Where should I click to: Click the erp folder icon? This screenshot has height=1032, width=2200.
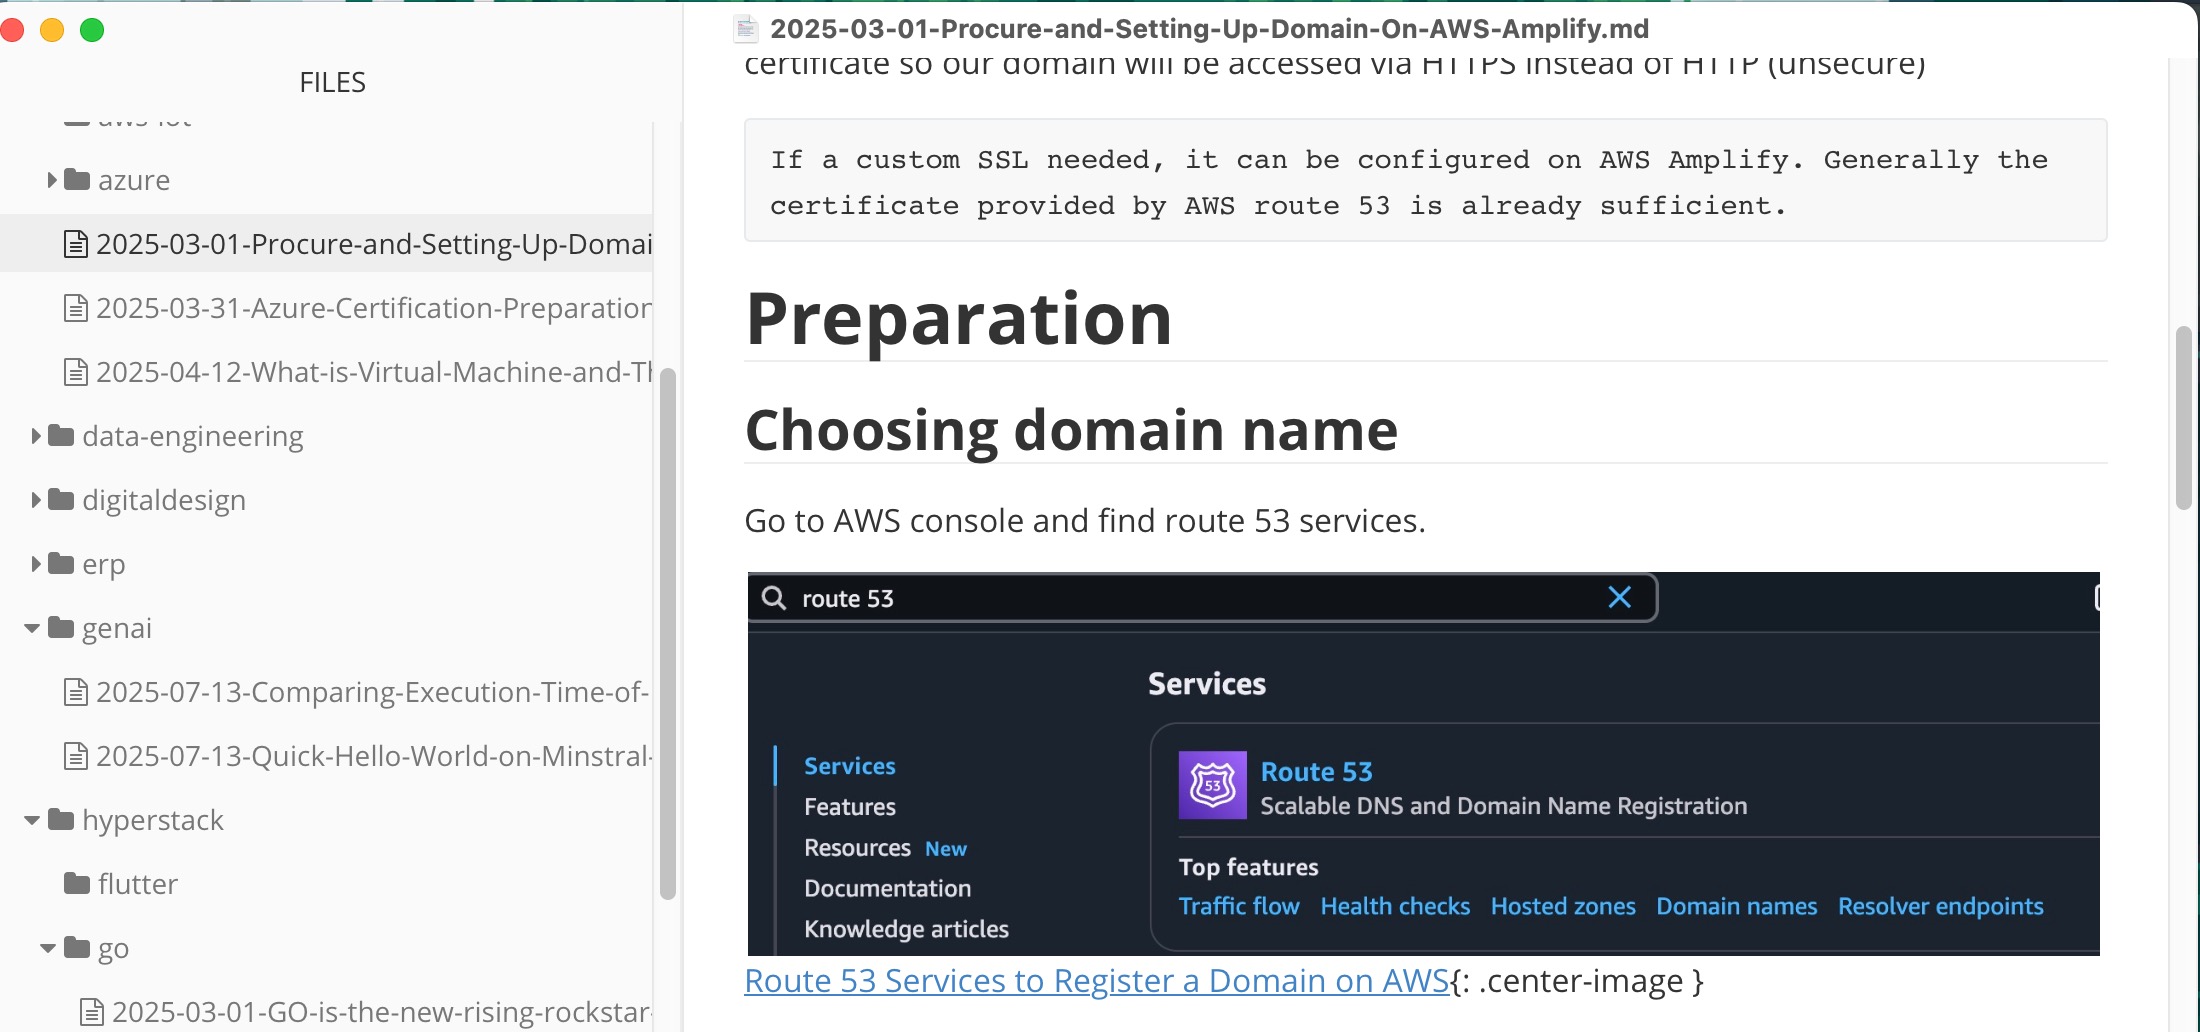(x=61, y=564)
